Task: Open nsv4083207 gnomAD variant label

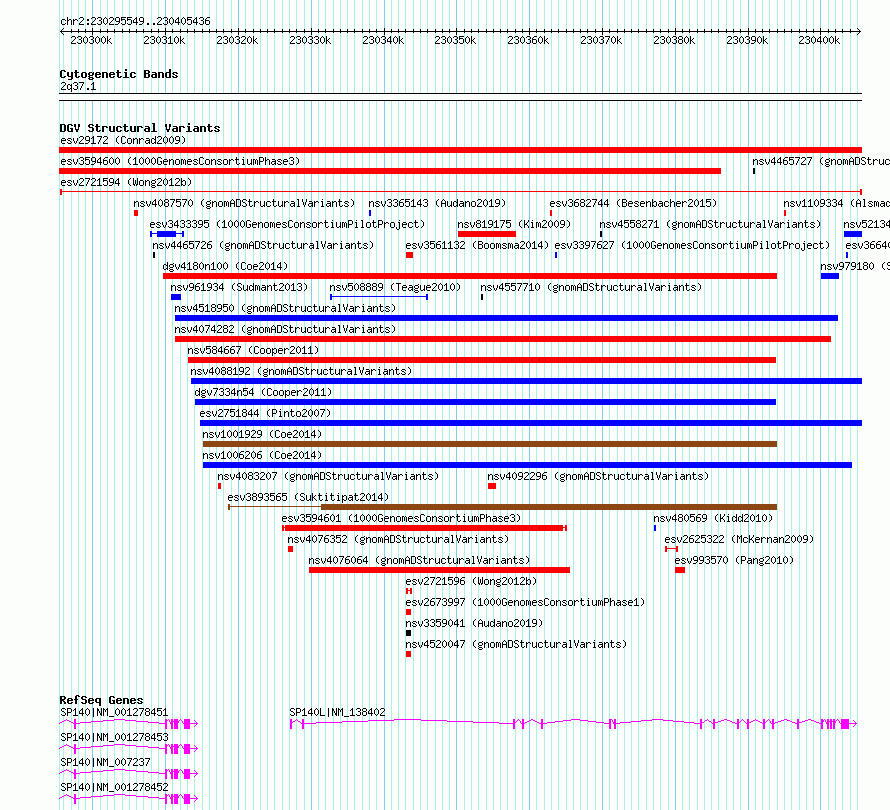Action: point(328,476)
